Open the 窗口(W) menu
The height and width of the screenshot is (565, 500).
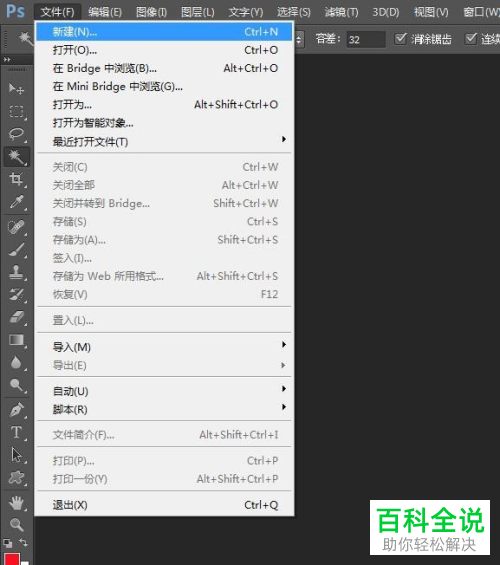[481, 12]
